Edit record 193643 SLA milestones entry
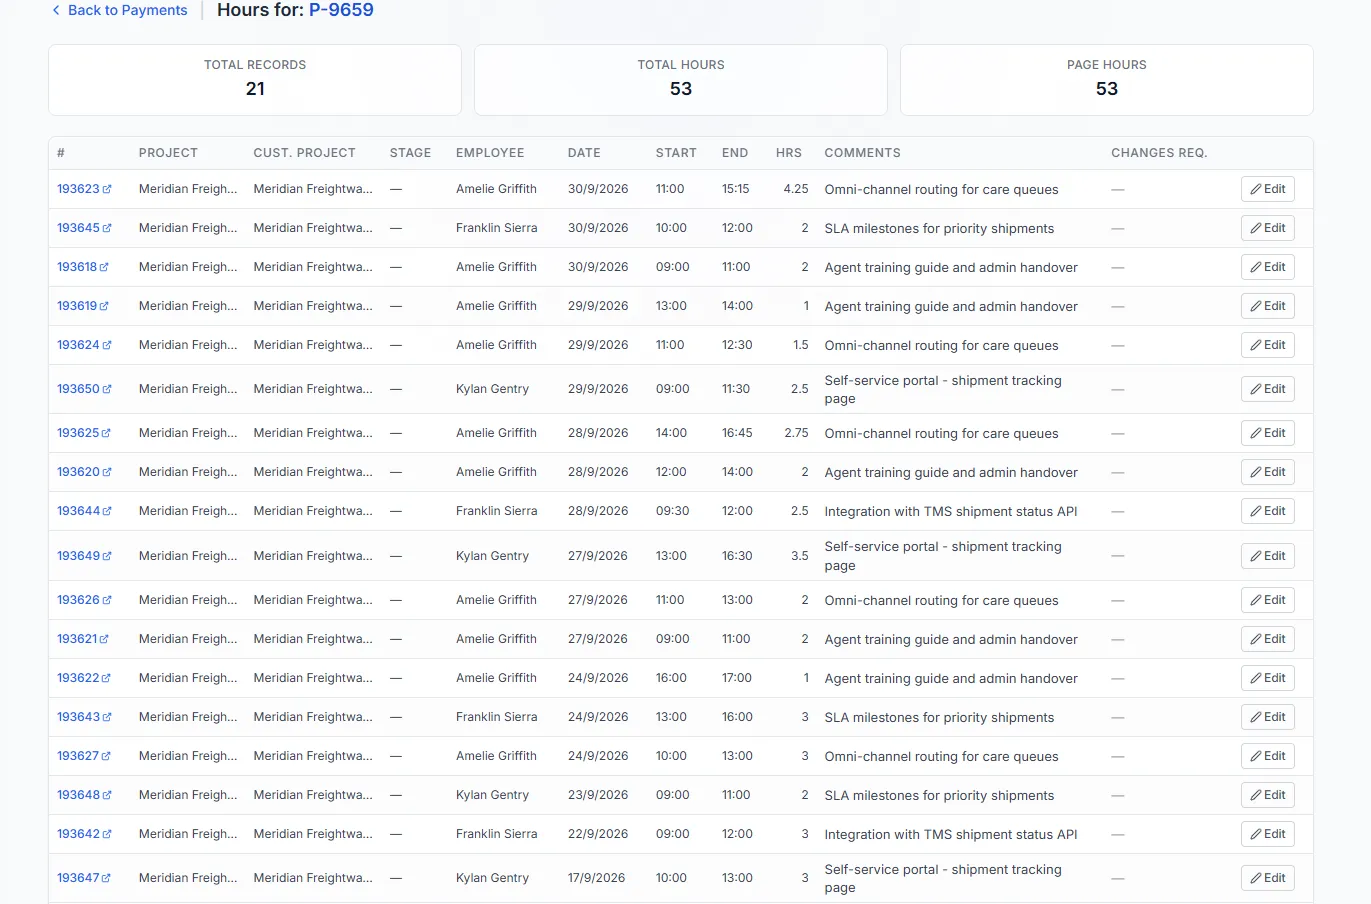 [x=1268, y=717]
